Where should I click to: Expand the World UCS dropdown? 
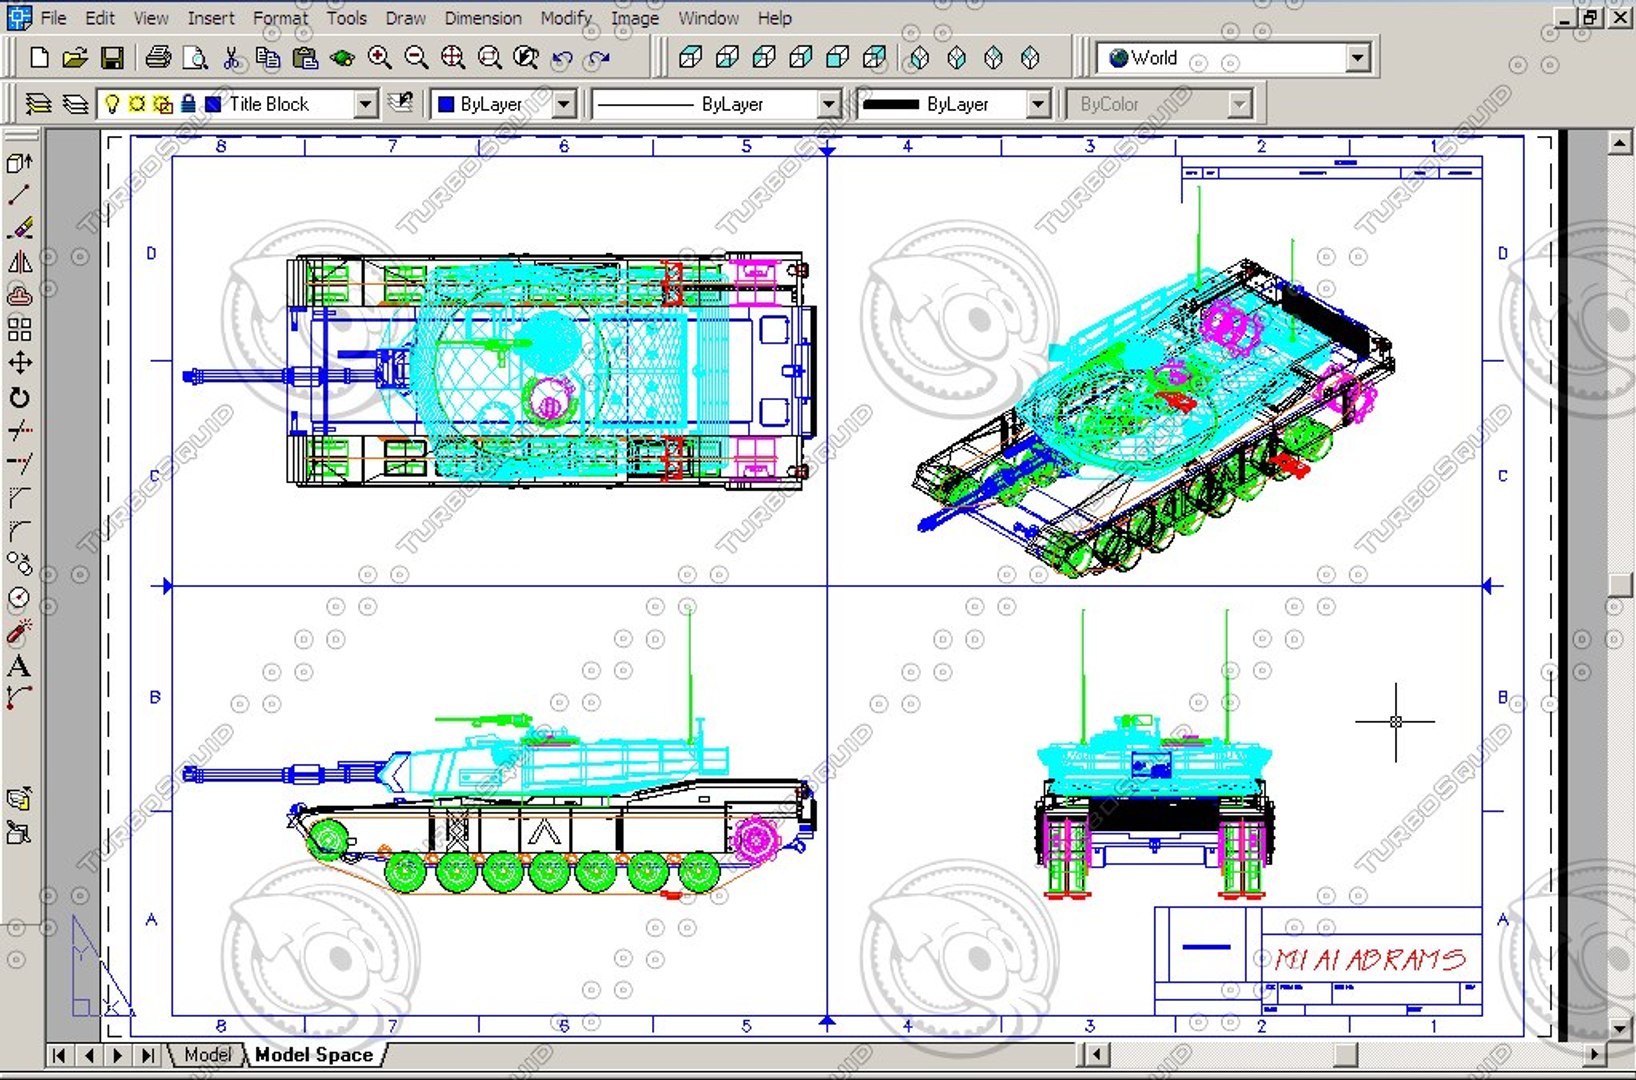point(1357,58)
